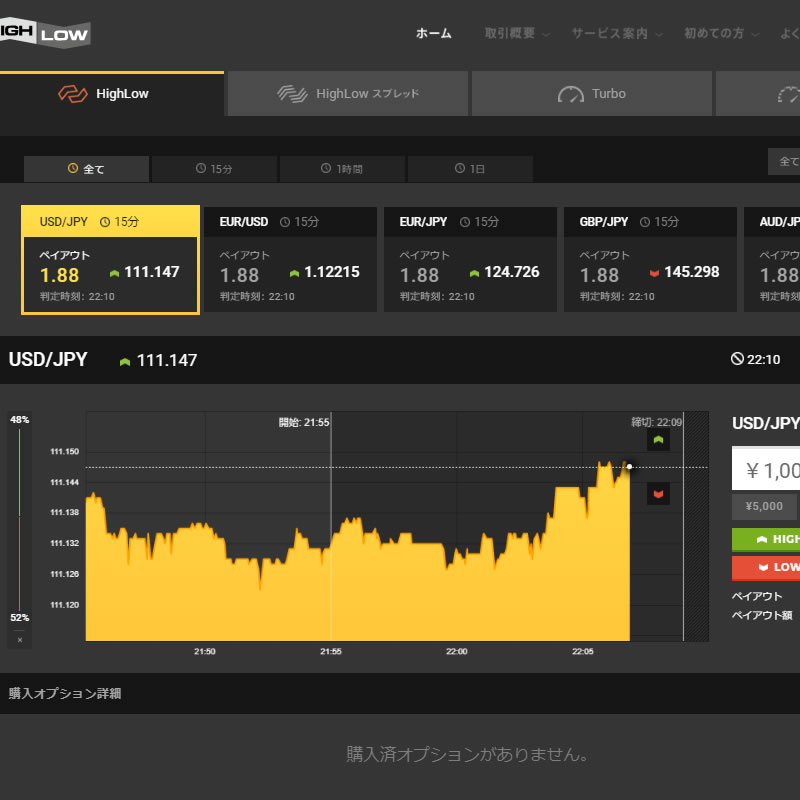
Task: Select the HighLow trading tab
Action: (112, 94)
